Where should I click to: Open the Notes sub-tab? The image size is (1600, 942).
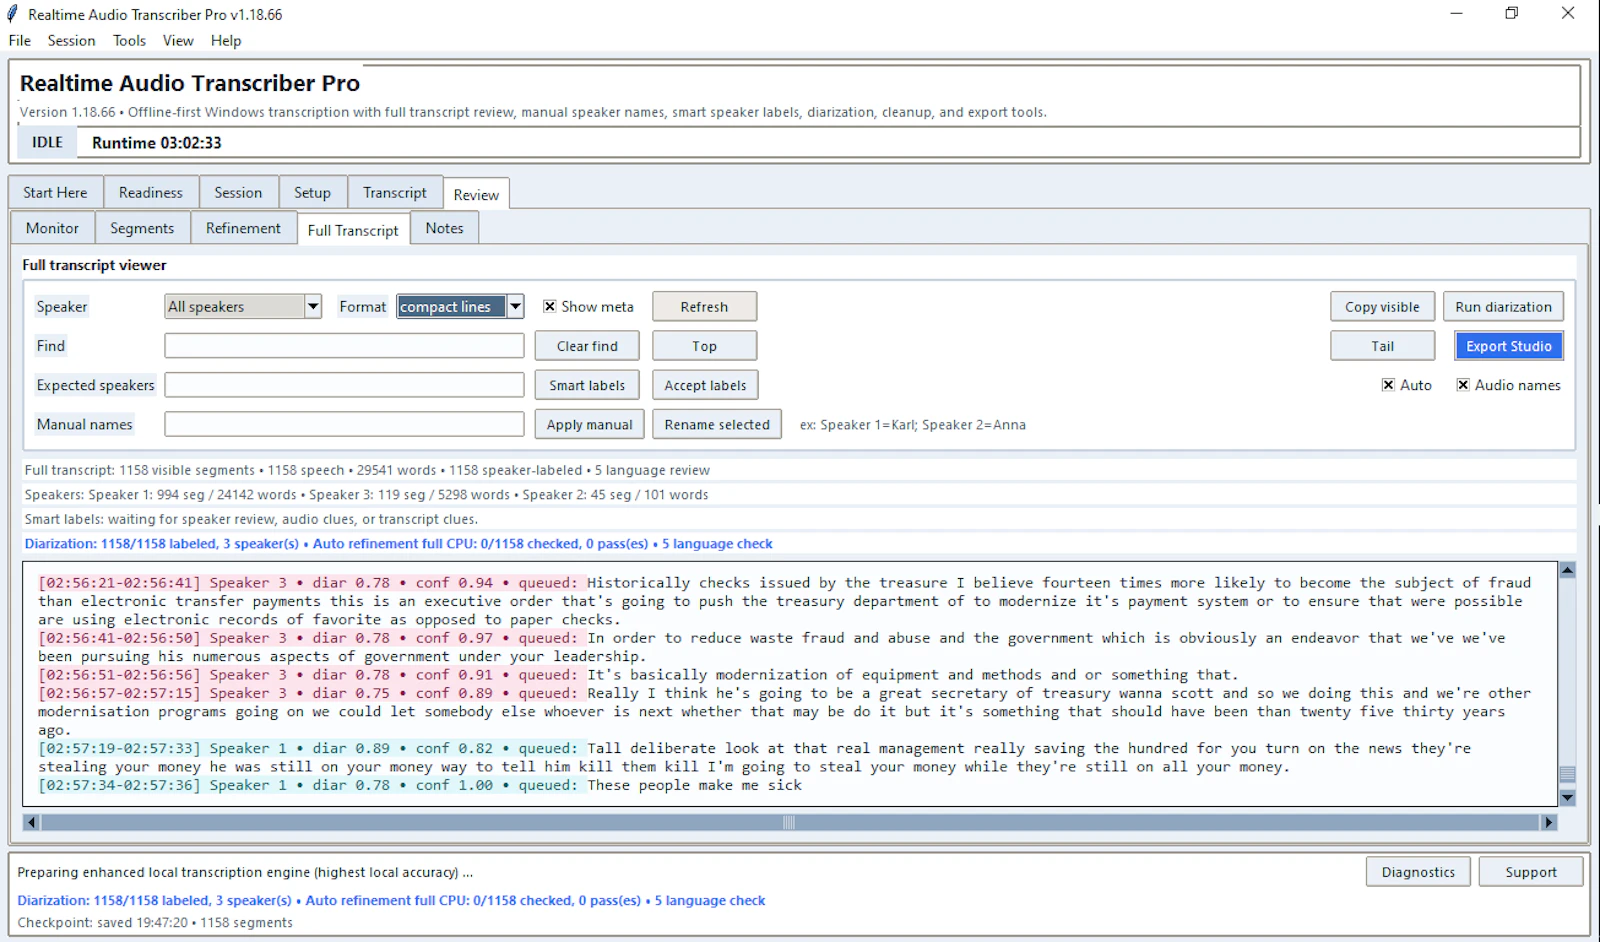pos(444,228)
